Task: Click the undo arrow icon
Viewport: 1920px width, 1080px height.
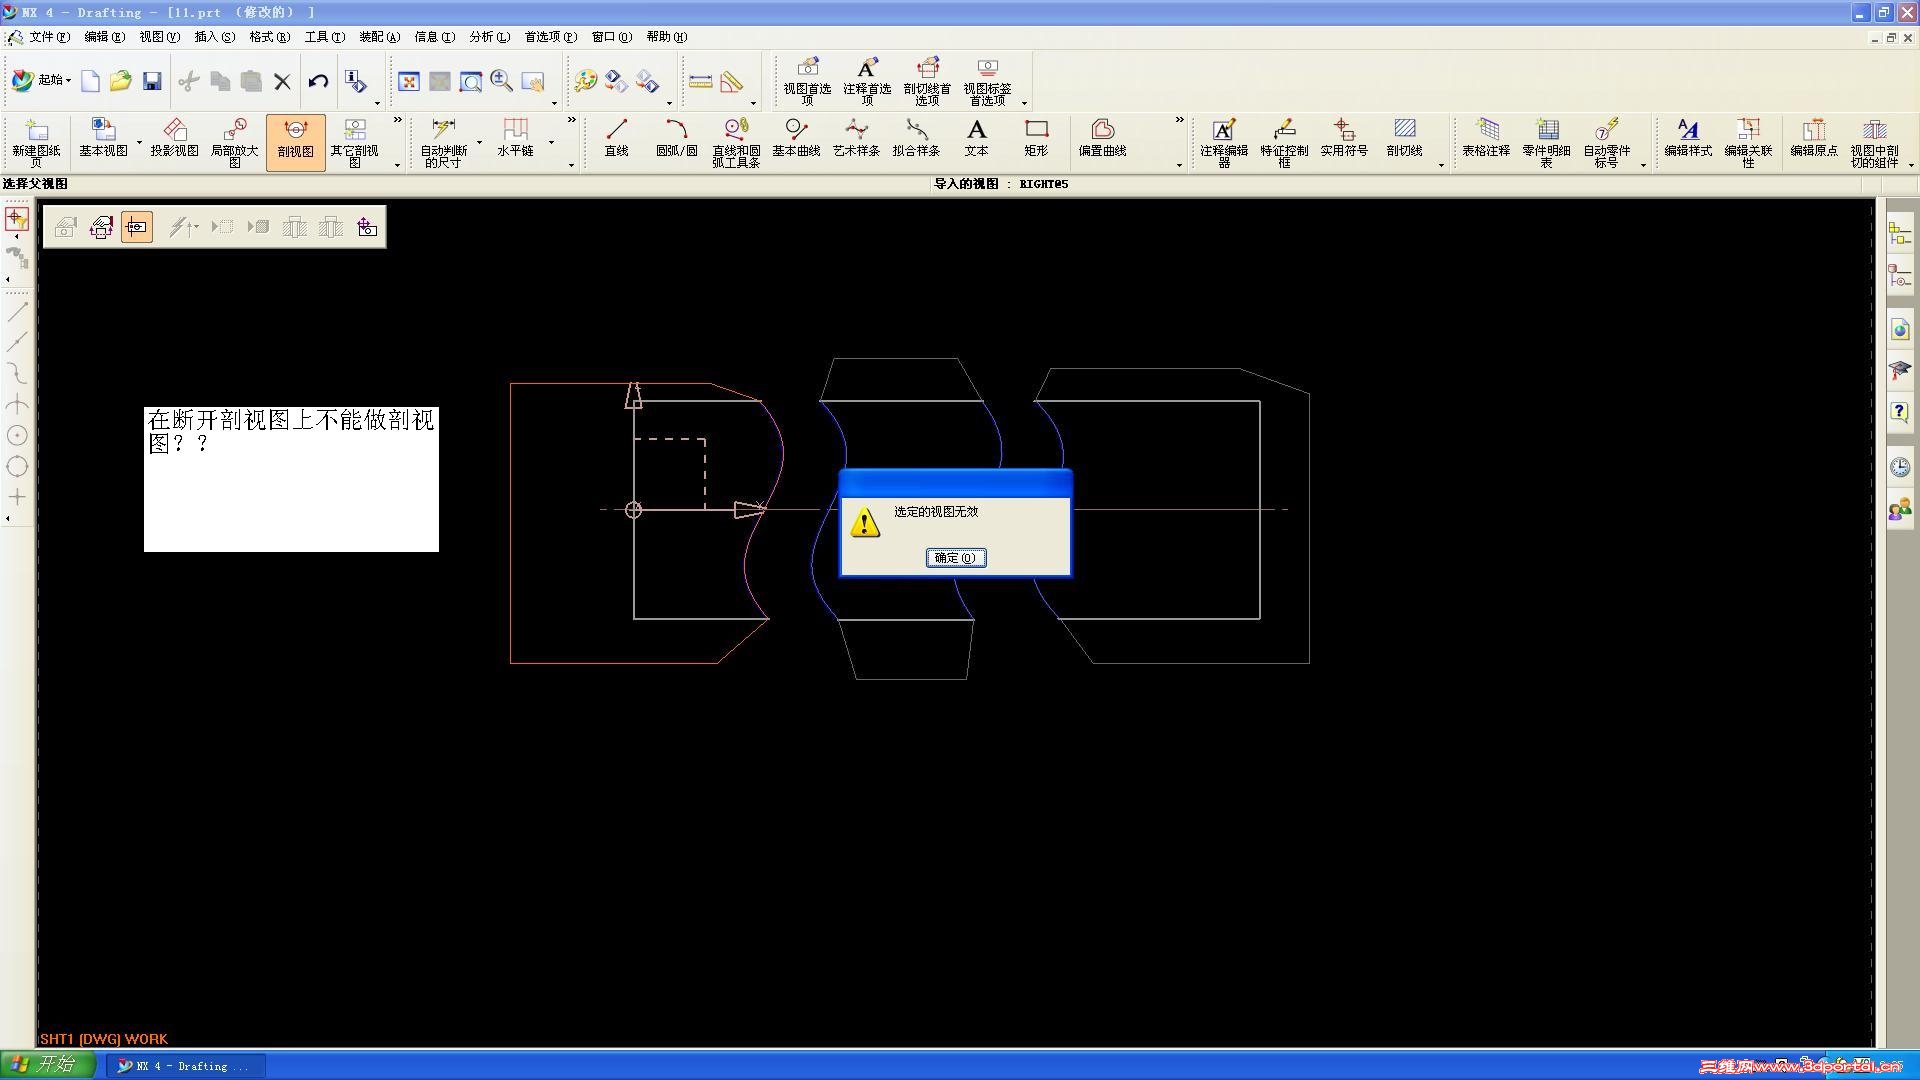Action: pos(318,81)
